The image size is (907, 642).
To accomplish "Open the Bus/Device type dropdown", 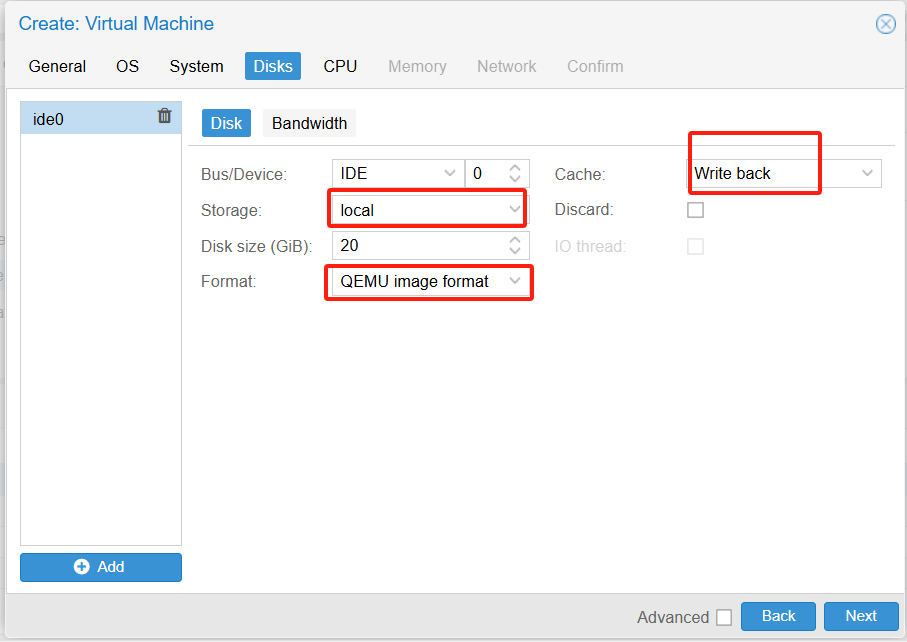I will (449, 174).
